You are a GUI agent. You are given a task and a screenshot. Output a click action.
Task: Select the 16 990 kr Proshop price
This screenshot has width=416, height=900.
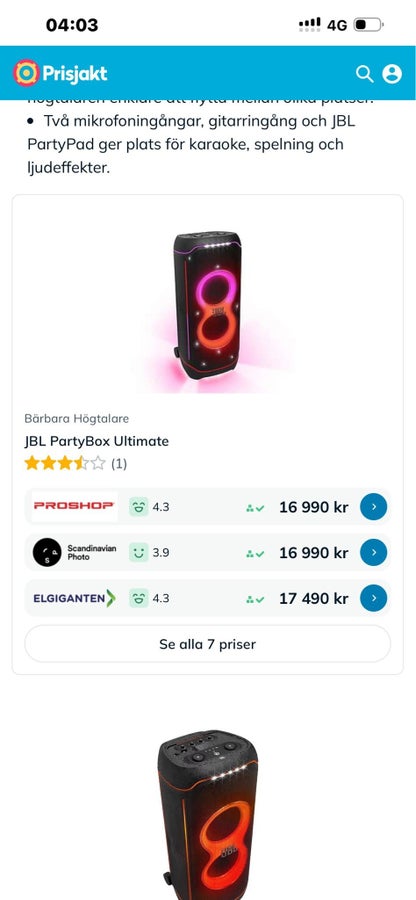pos(313,507)
